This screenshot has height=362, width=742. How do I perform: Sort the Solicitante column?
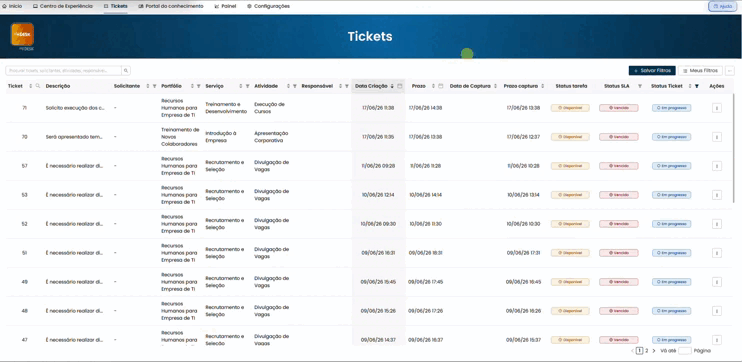(x=148, y=86)
